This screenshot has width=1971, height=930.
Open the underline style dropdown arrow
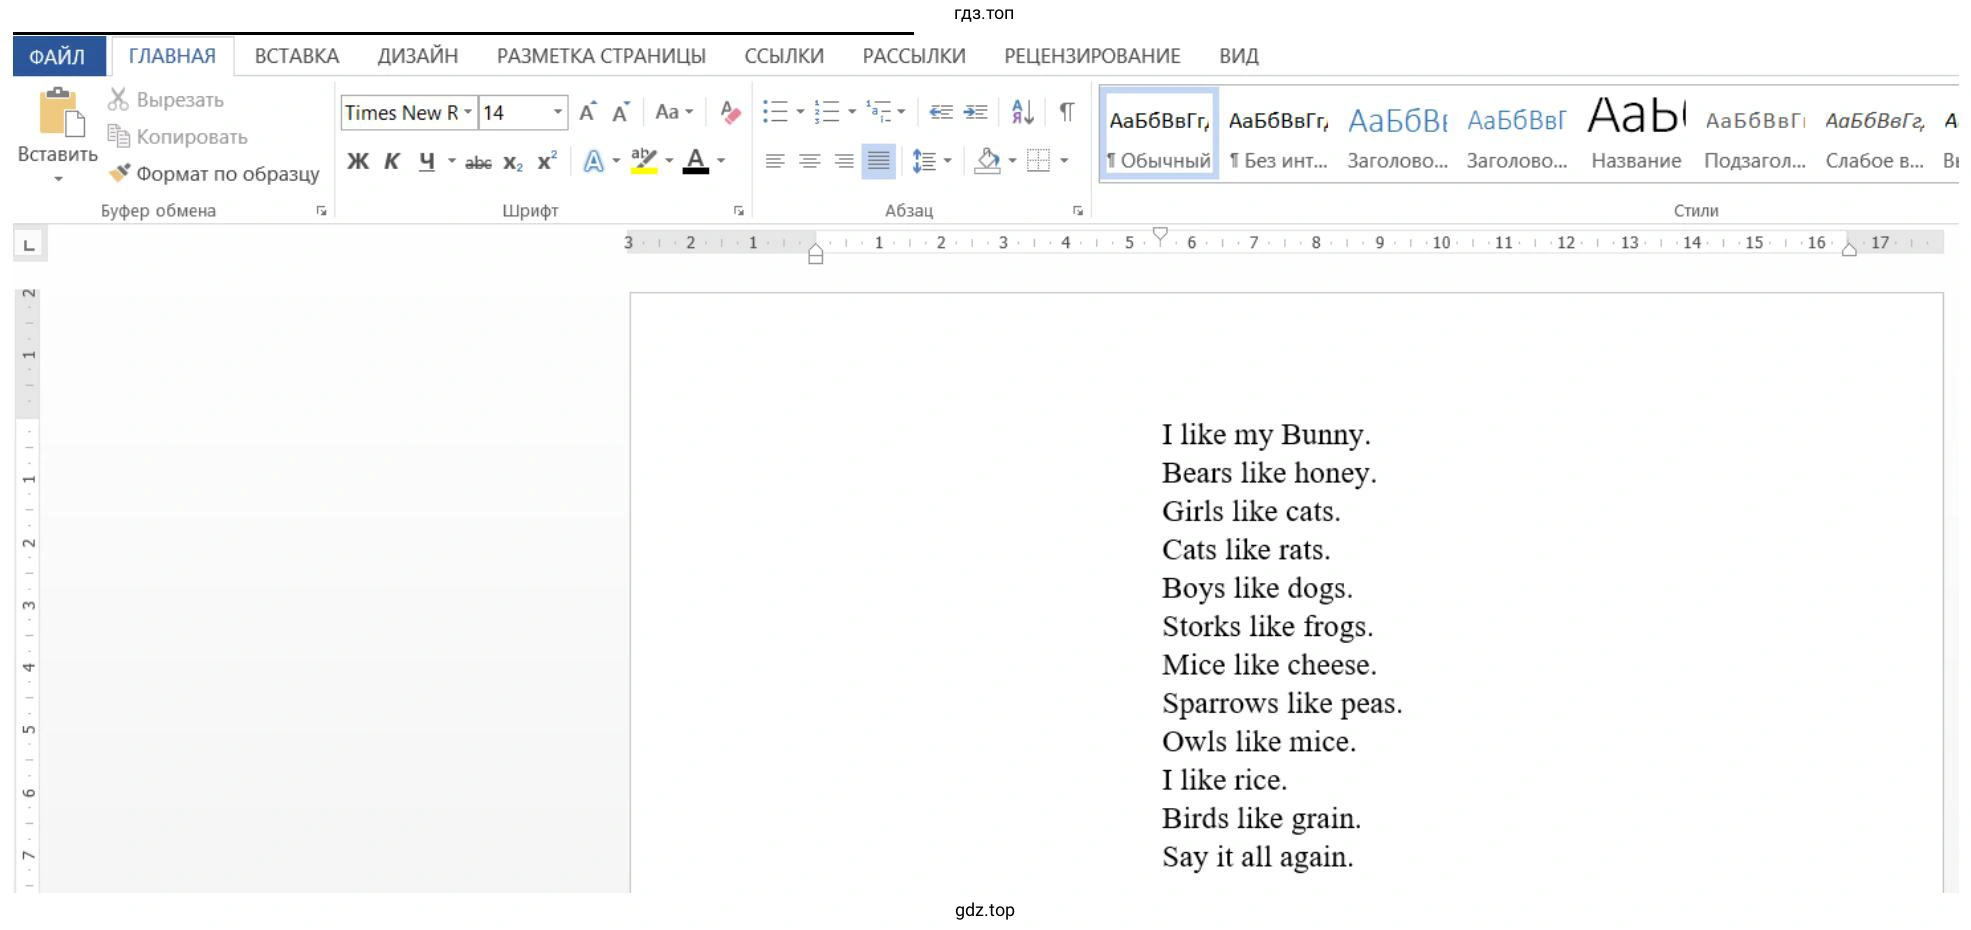[451, 161]
